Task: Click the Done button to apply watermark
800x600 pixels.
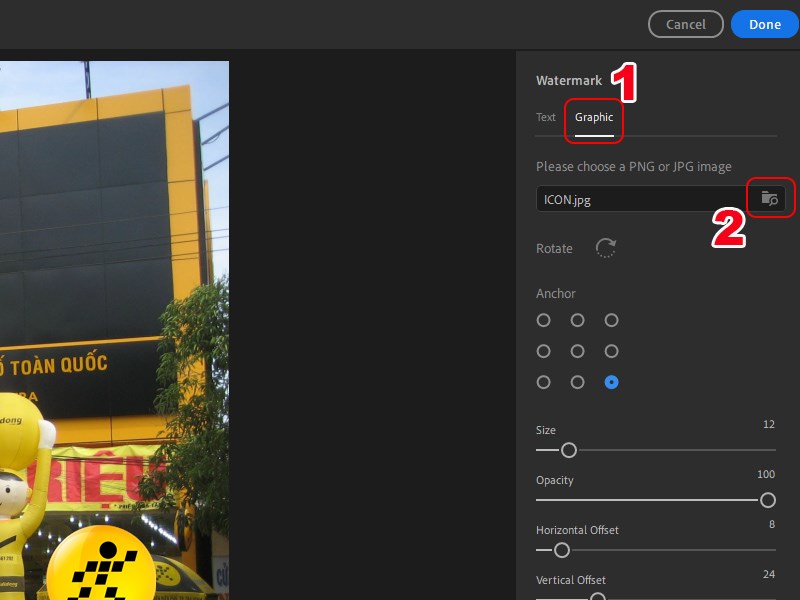Action: click(764, 24)
